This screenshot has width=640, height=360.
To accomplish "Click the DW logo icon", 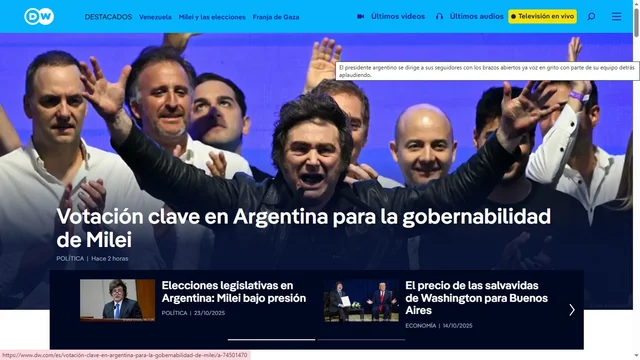I will coord(39,17).
